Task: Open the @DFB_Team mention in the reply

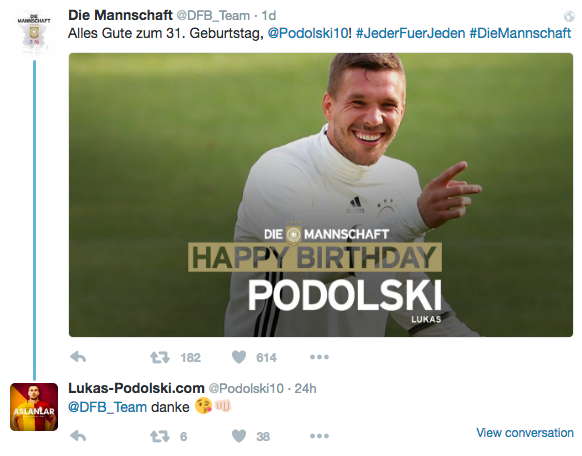Action: 107,407
